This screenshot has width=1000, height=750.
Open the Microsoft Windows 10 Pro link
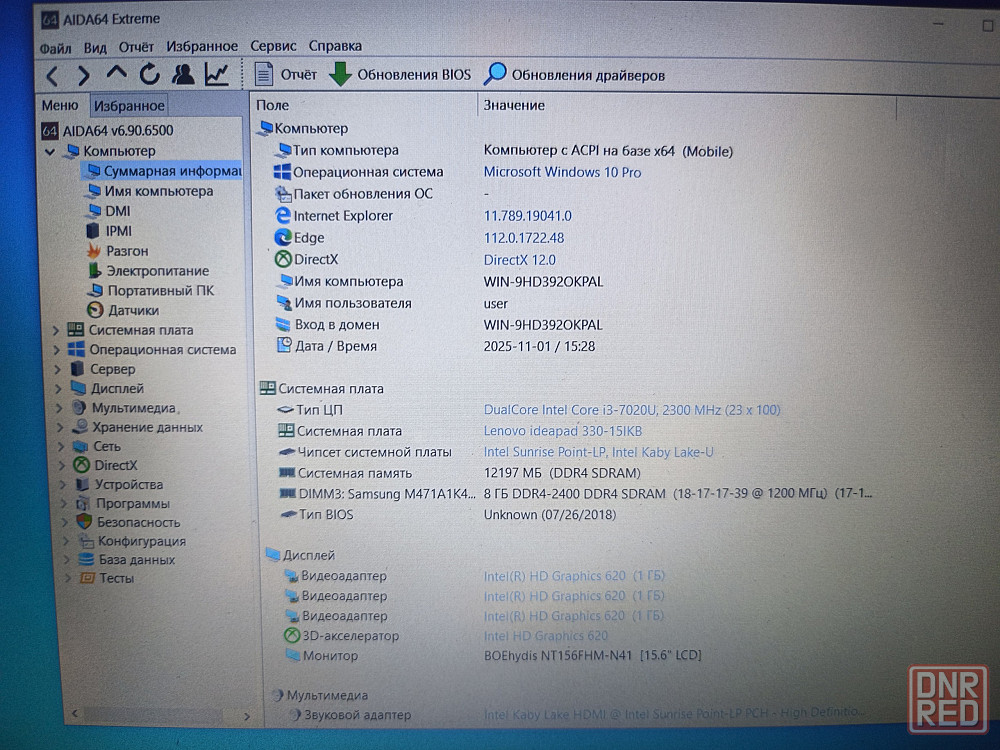(562, 172)
